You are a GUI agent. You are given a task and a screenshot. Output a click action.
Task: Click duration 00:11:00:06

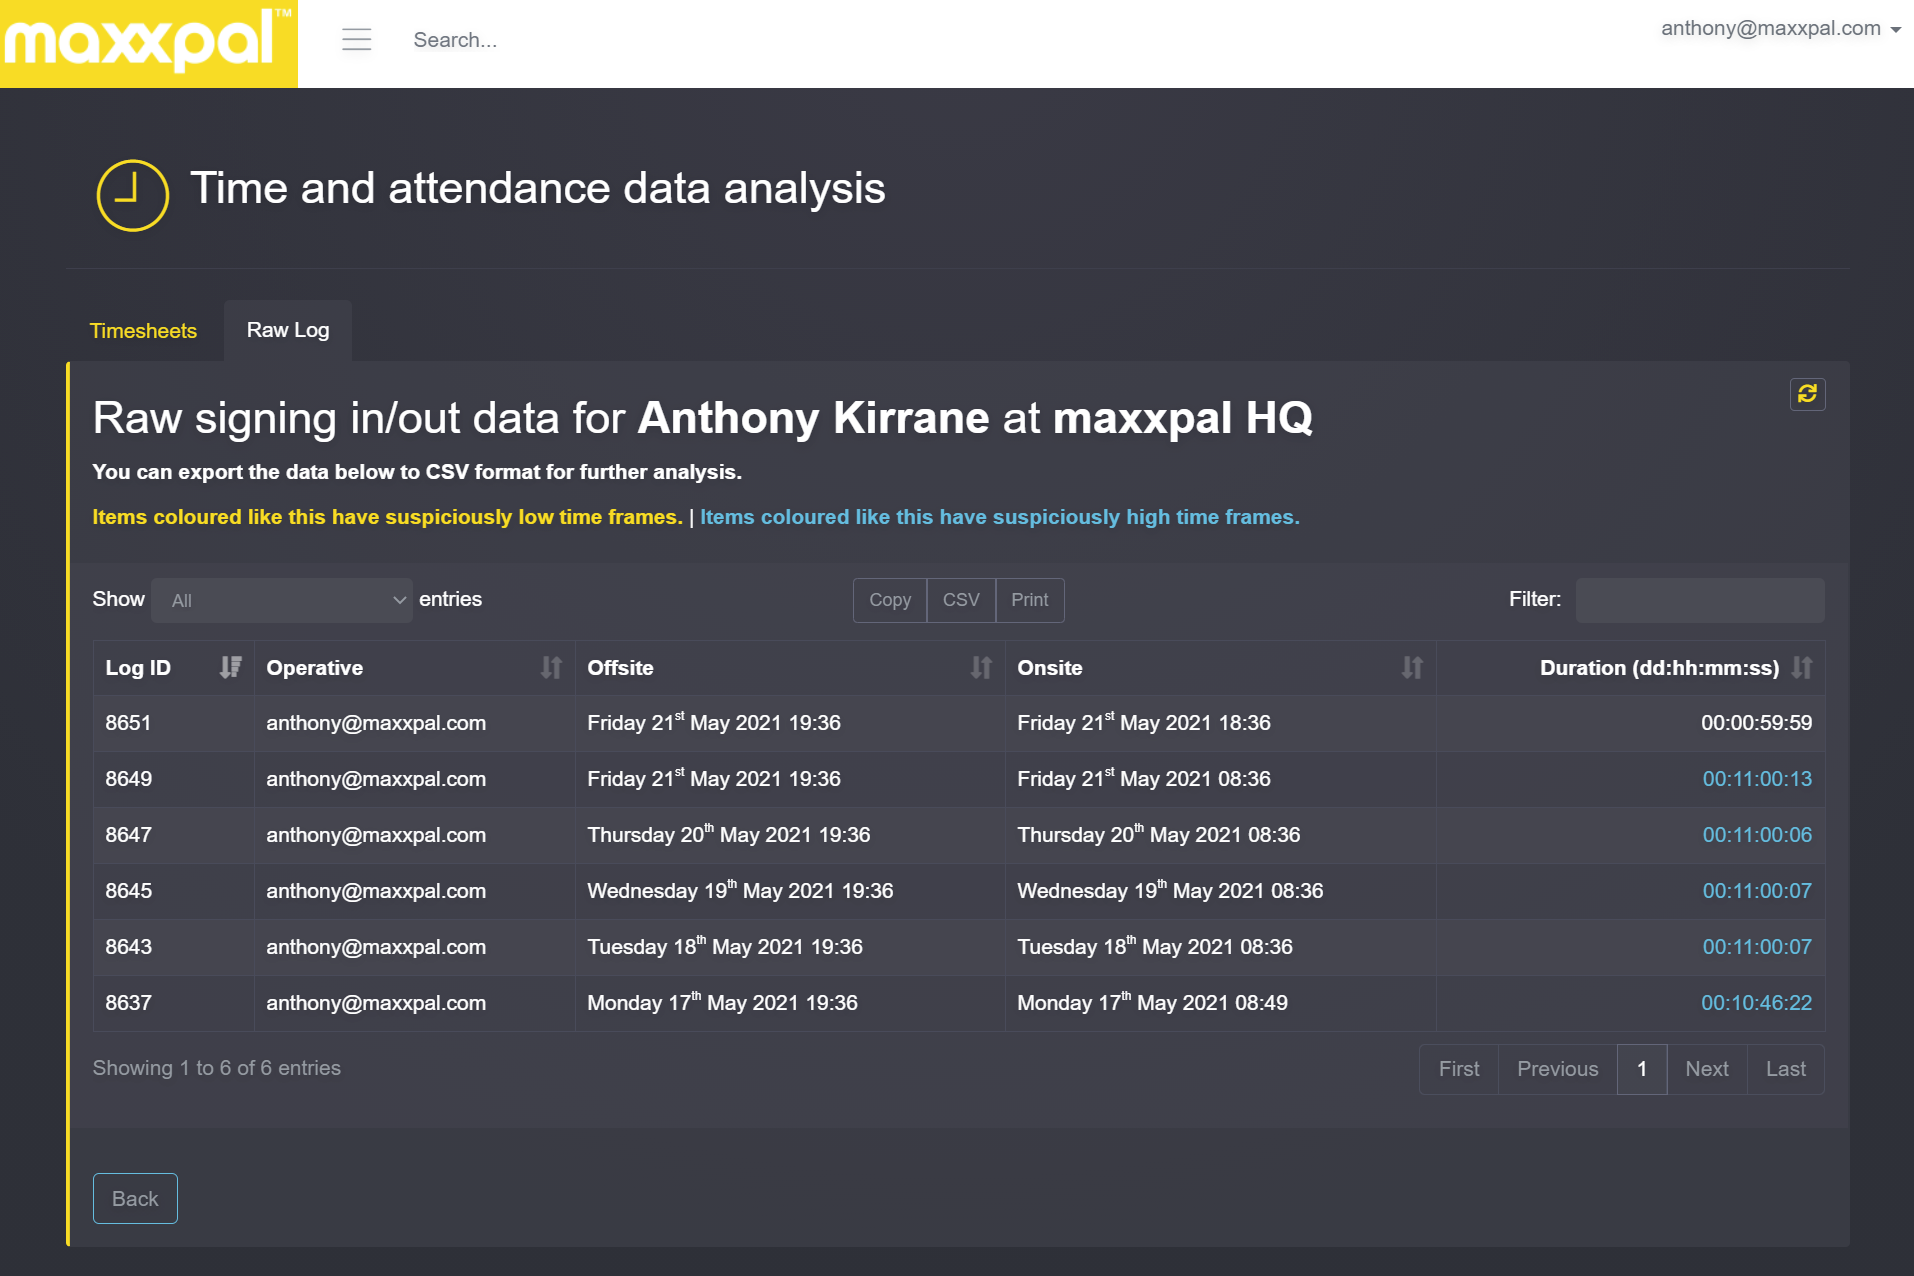click(x=1757, y=835)
